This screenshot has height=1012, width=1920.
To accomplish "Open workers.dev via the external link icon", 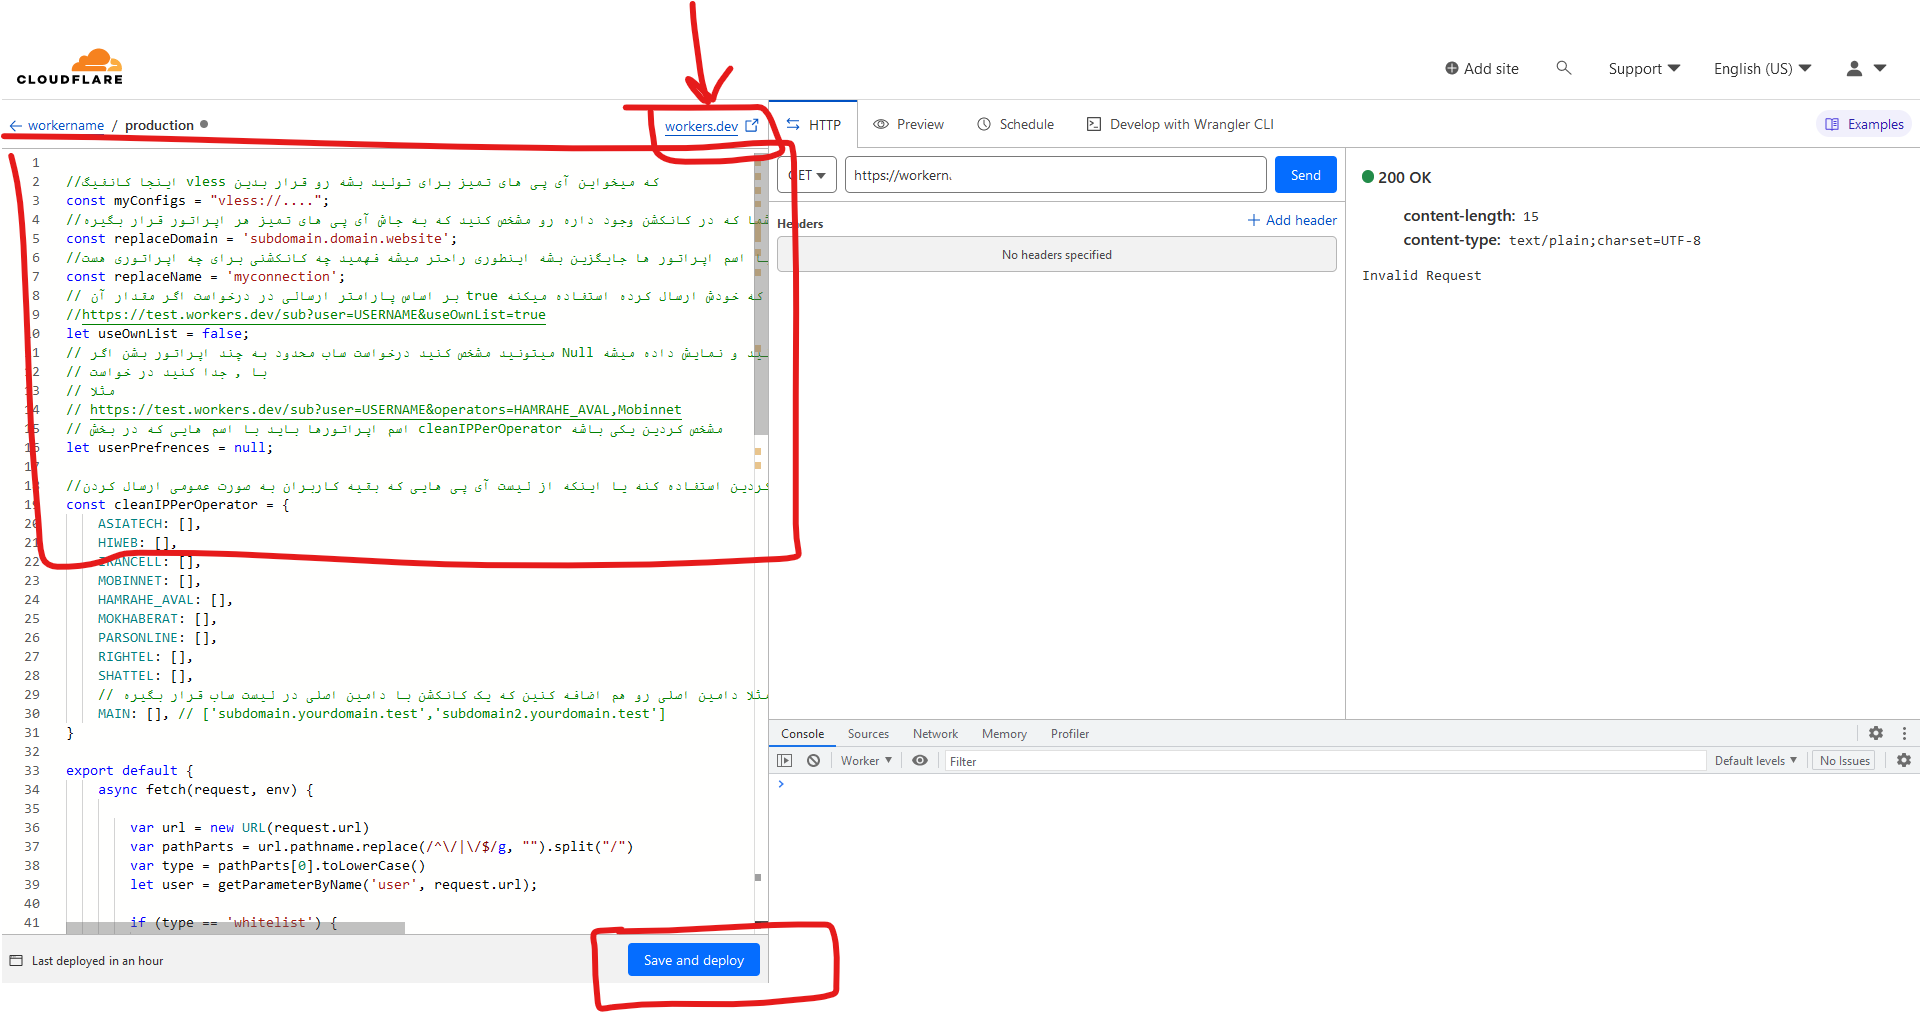I will click(x=752, y=125).
